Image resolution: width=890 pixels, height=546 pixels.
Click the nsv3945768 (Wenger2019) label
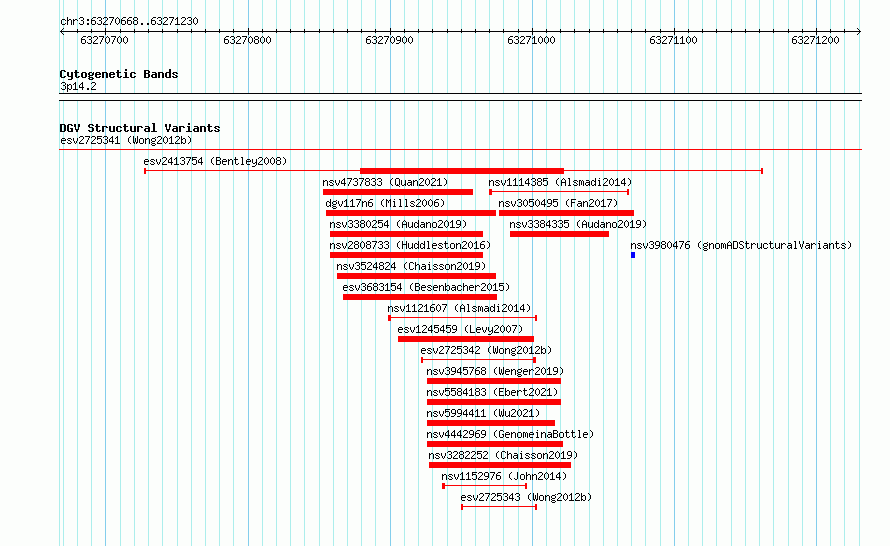[495, 371]
